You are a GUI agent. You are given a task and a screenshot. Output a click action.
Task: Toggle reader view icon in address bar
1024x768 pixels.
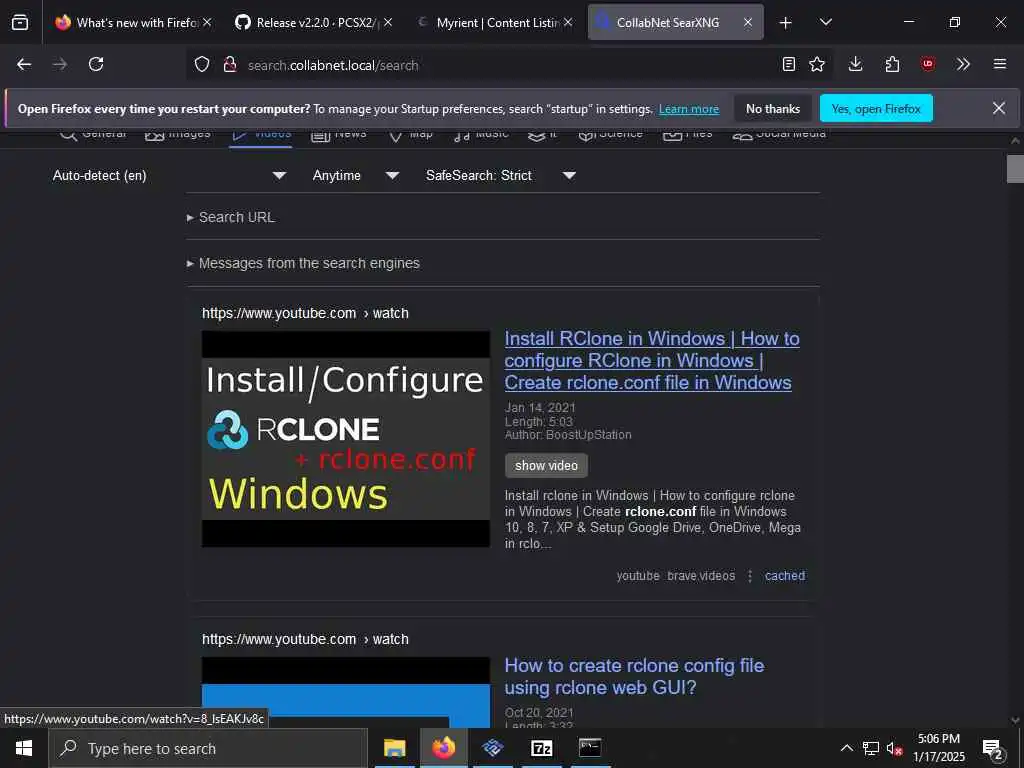pos(789,64)
